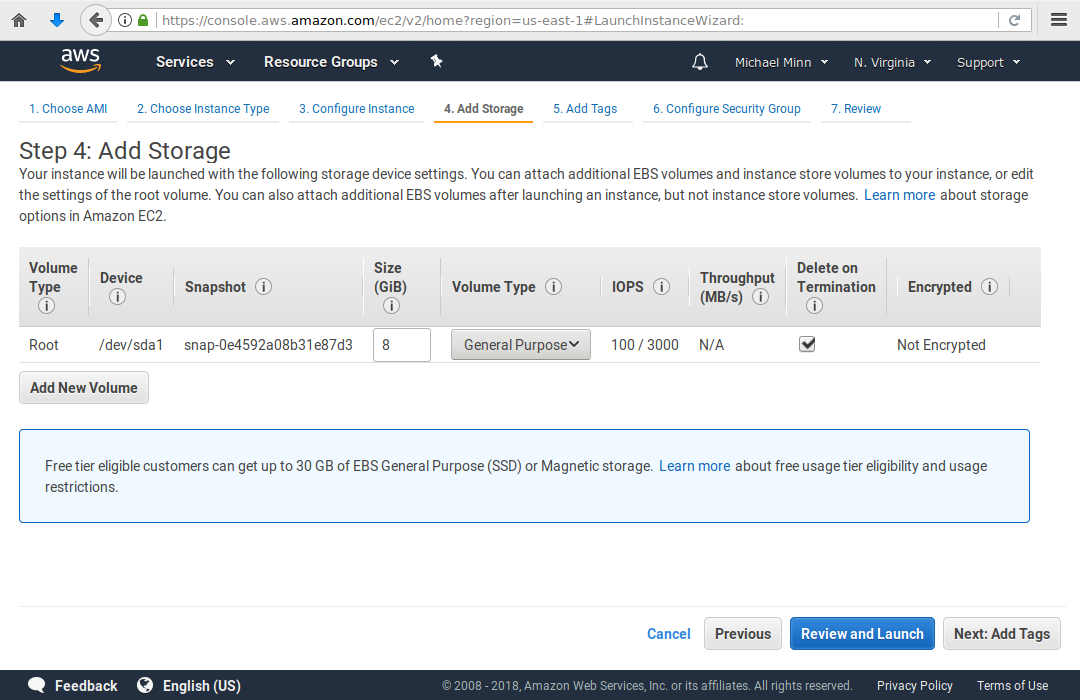Click the Add New Volume button
This screenshot has width=1080, height=700.
pos(84,388)
